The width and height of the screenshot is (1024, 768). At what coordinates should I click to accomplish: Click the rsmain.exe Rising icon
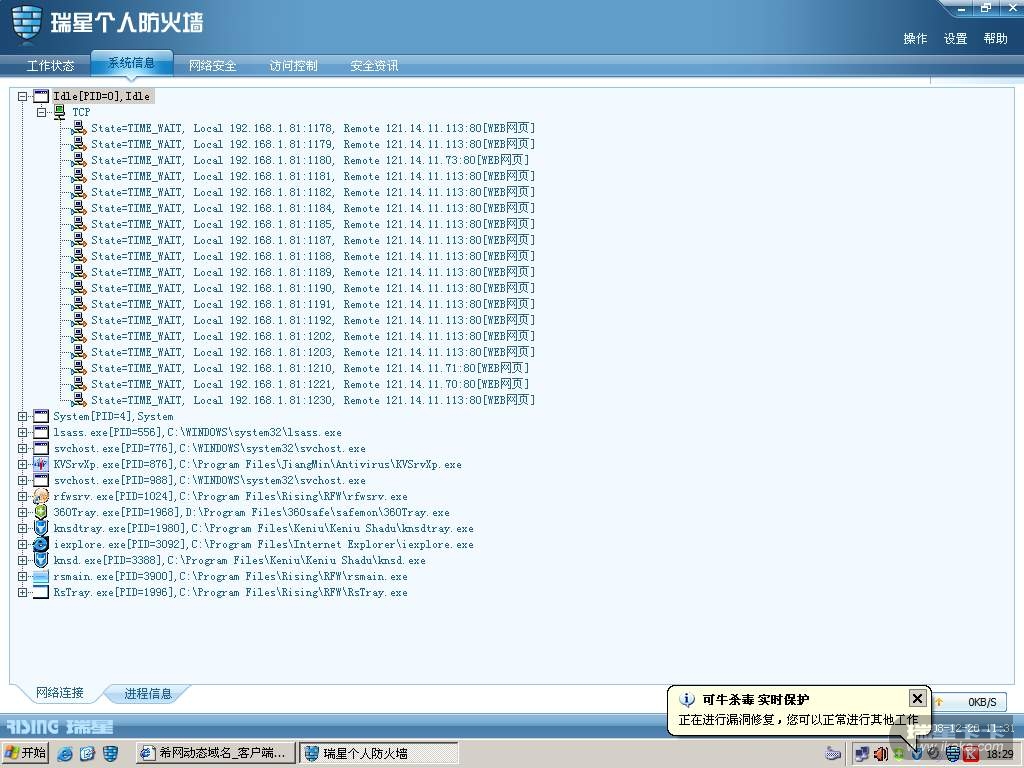40,576
